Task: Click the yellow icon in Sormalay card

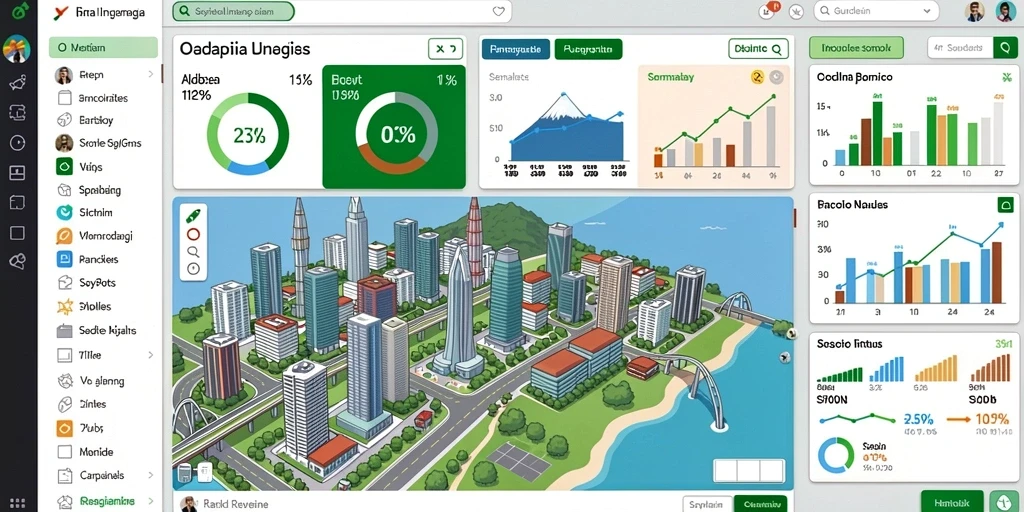Action: (758, 77)
